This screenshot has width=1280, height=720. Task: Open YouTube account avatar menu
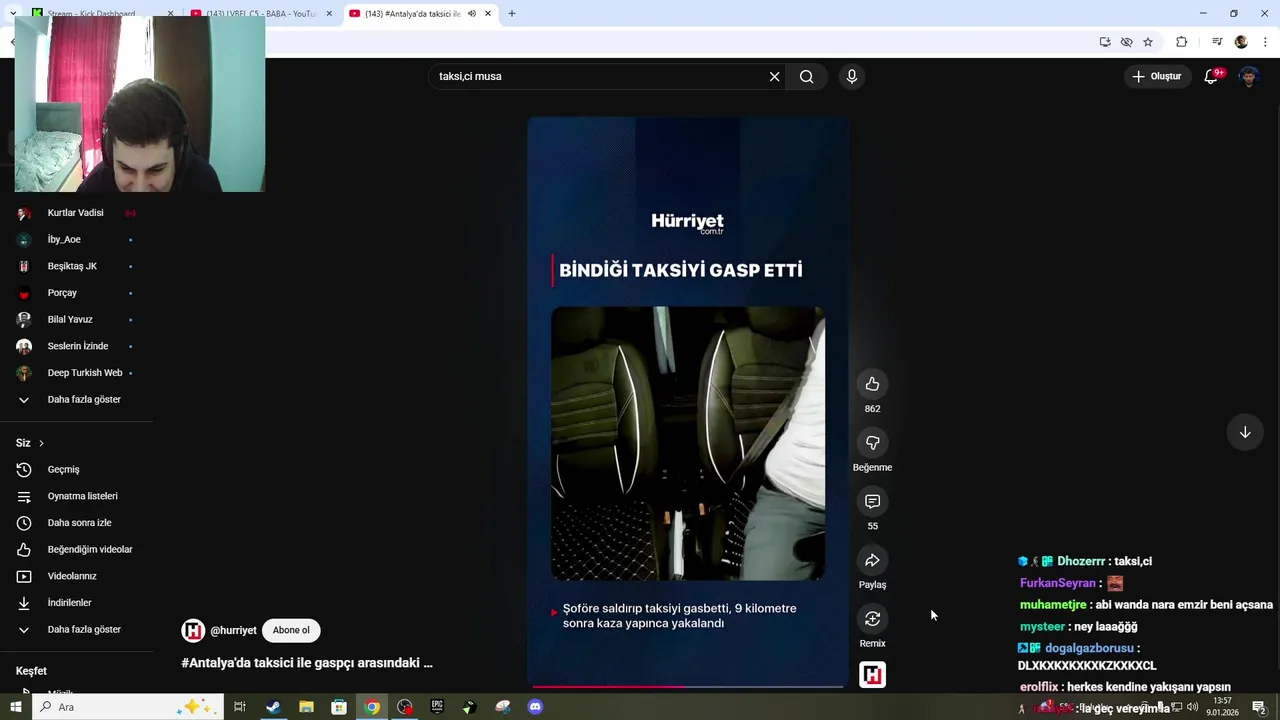point(1249,76)
